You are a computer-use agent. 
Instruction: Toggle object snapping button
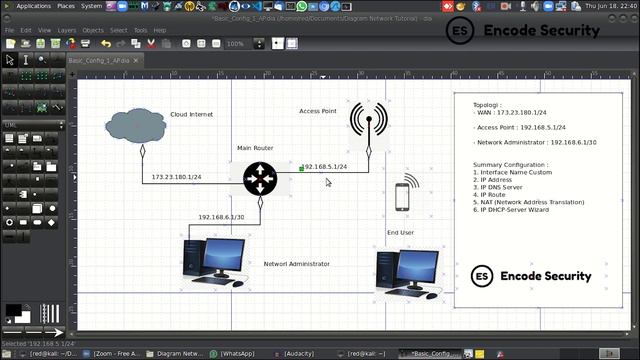(292, 44)
